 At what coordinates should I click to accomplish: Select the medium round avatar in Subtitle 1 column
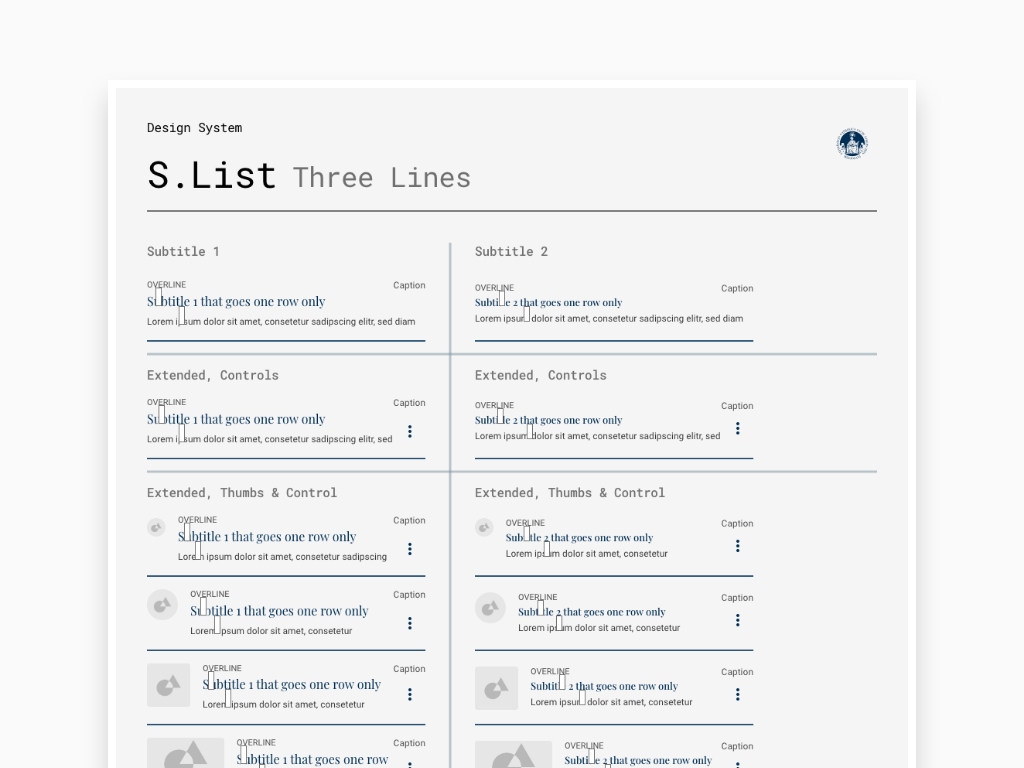pyautogui.click(x=163, y=605)
